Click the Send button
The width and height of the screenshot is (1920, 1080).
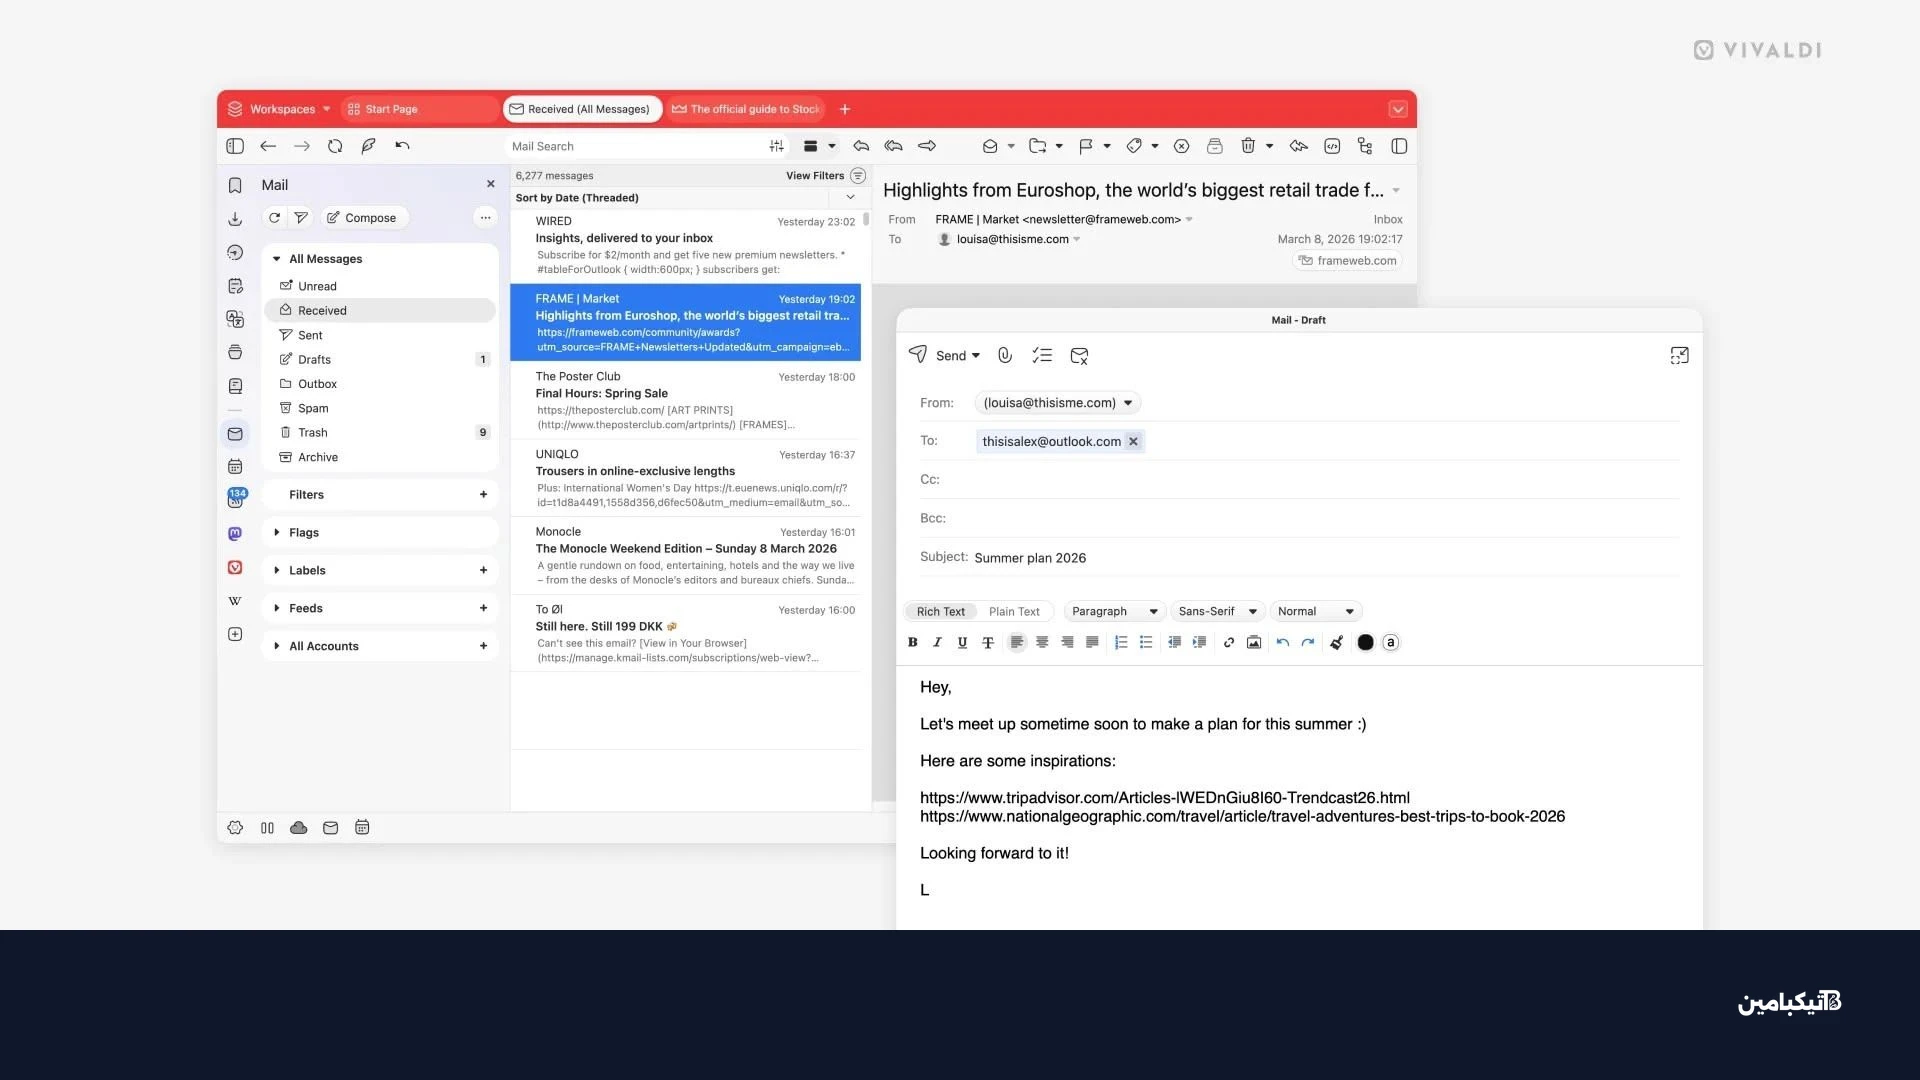[x=942, y=355]
